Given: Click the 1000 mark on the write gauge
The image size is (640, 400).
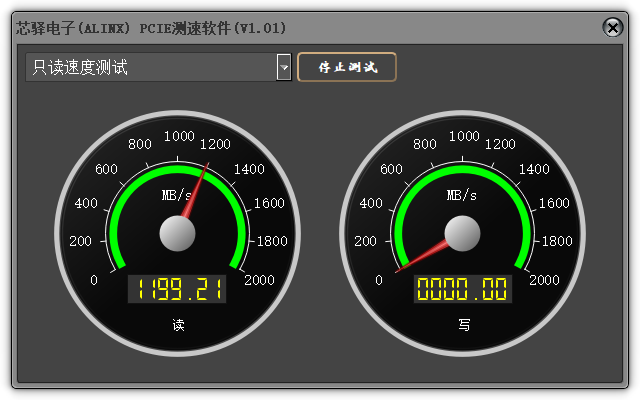Looking at the screenshot, I should click(x=464, y=136).
